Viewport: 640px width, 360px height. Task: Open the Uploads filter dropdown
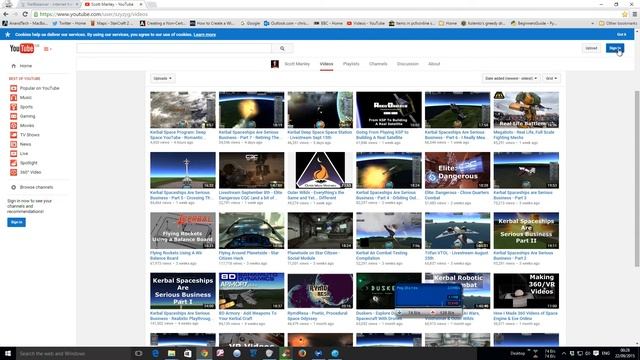click(162, 78)
